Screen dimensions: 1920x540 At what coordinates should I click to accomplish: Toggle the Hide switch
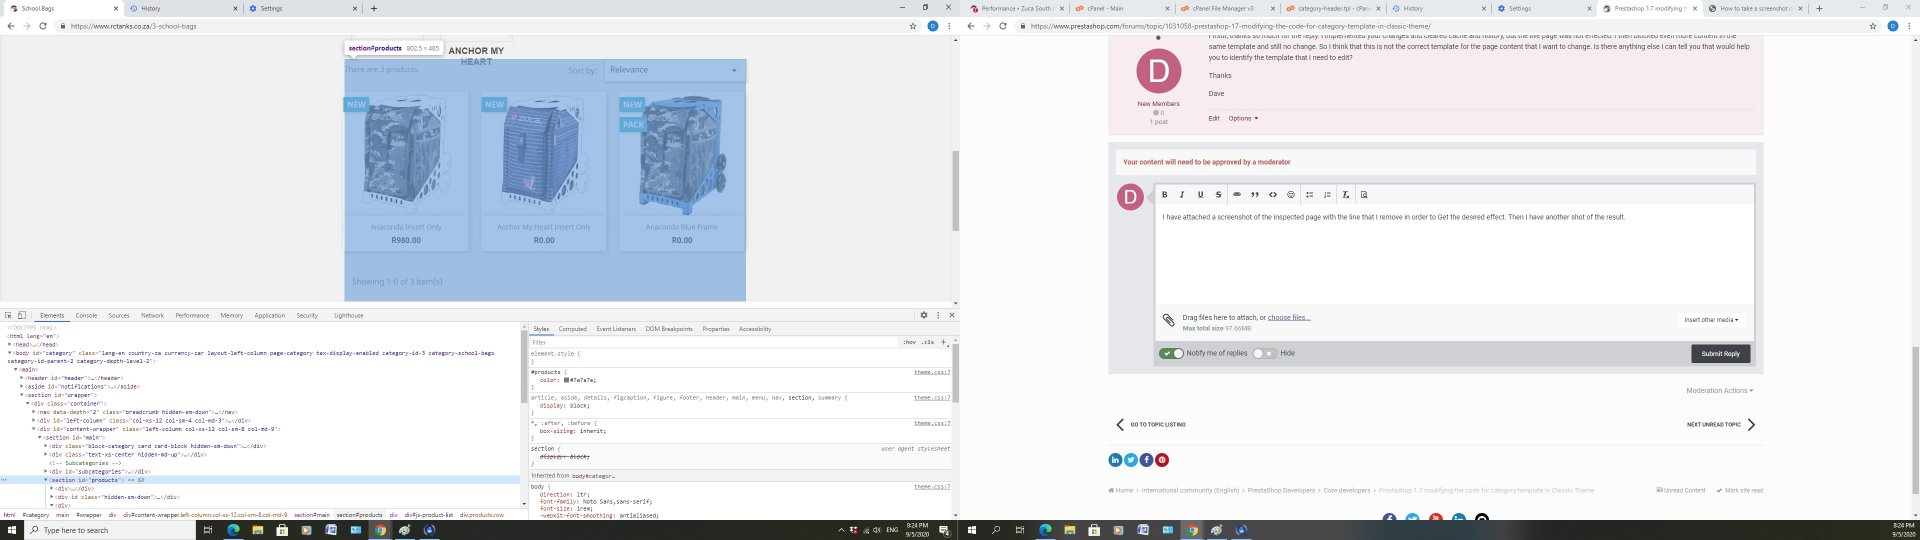pyautogui.click(x=1264, y=353)
